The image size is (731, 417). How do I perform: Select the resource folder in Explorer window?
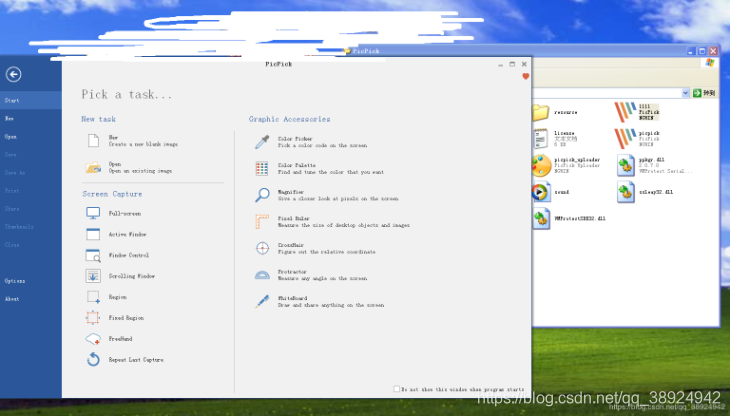tap(555, 112)
